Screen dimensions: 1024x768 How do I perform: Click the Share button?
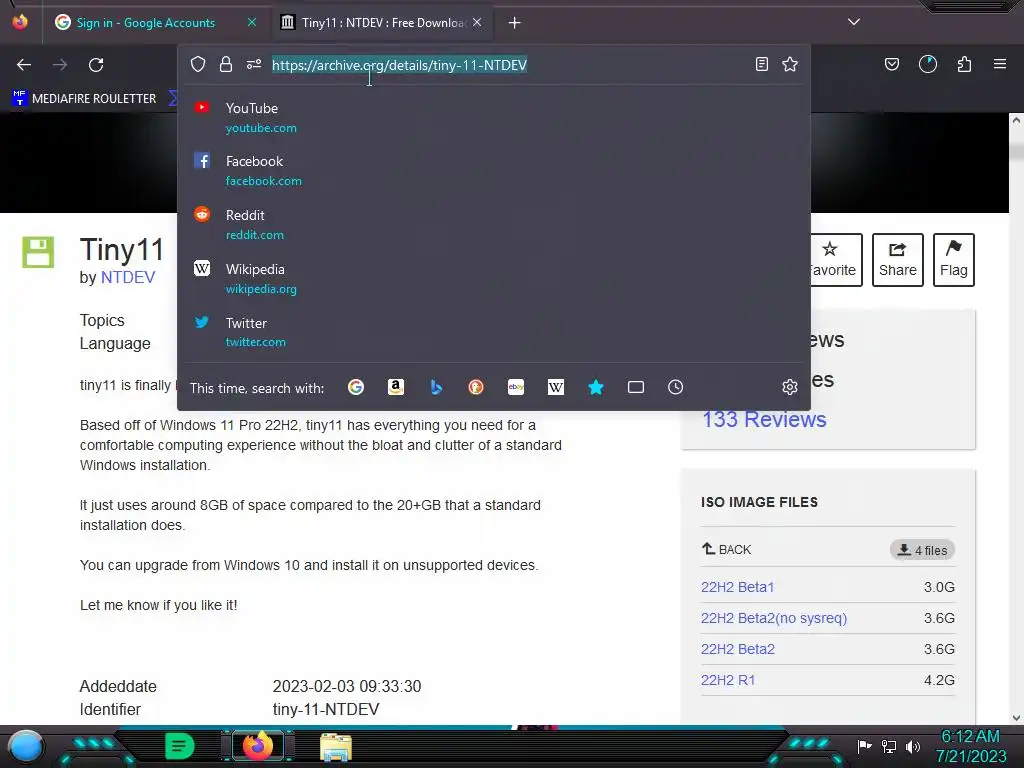898,259
